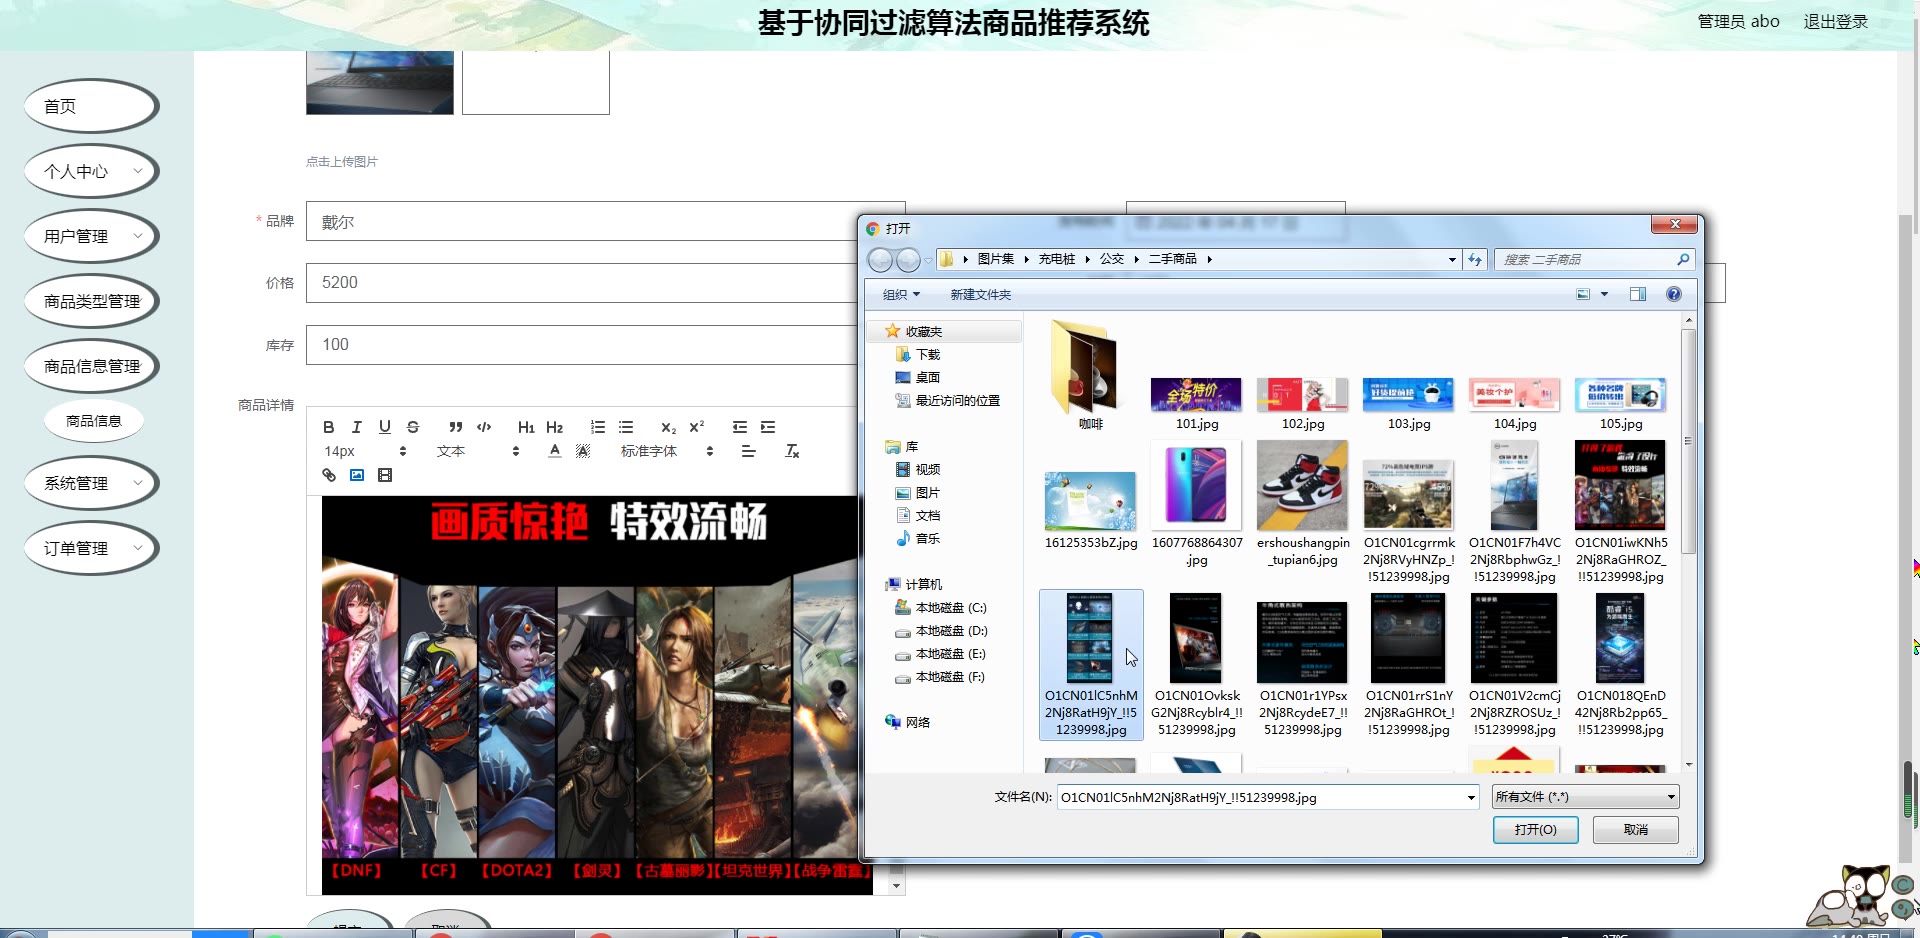Open help in the file dialog
The image size is (1920, 938).
(x=1674, y=294)
